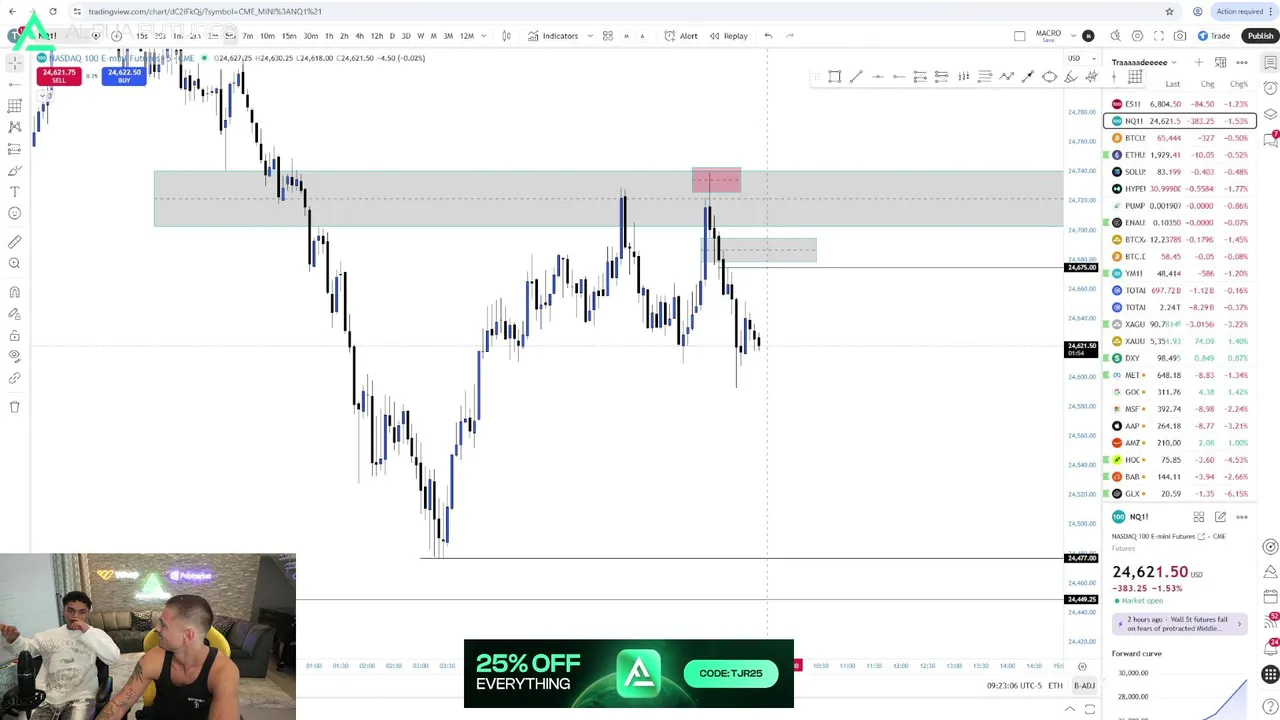Toggle the B-ADJ back-adjustment button
This screenshot has height=720, width=1280.
click(x=1084, y=685)
